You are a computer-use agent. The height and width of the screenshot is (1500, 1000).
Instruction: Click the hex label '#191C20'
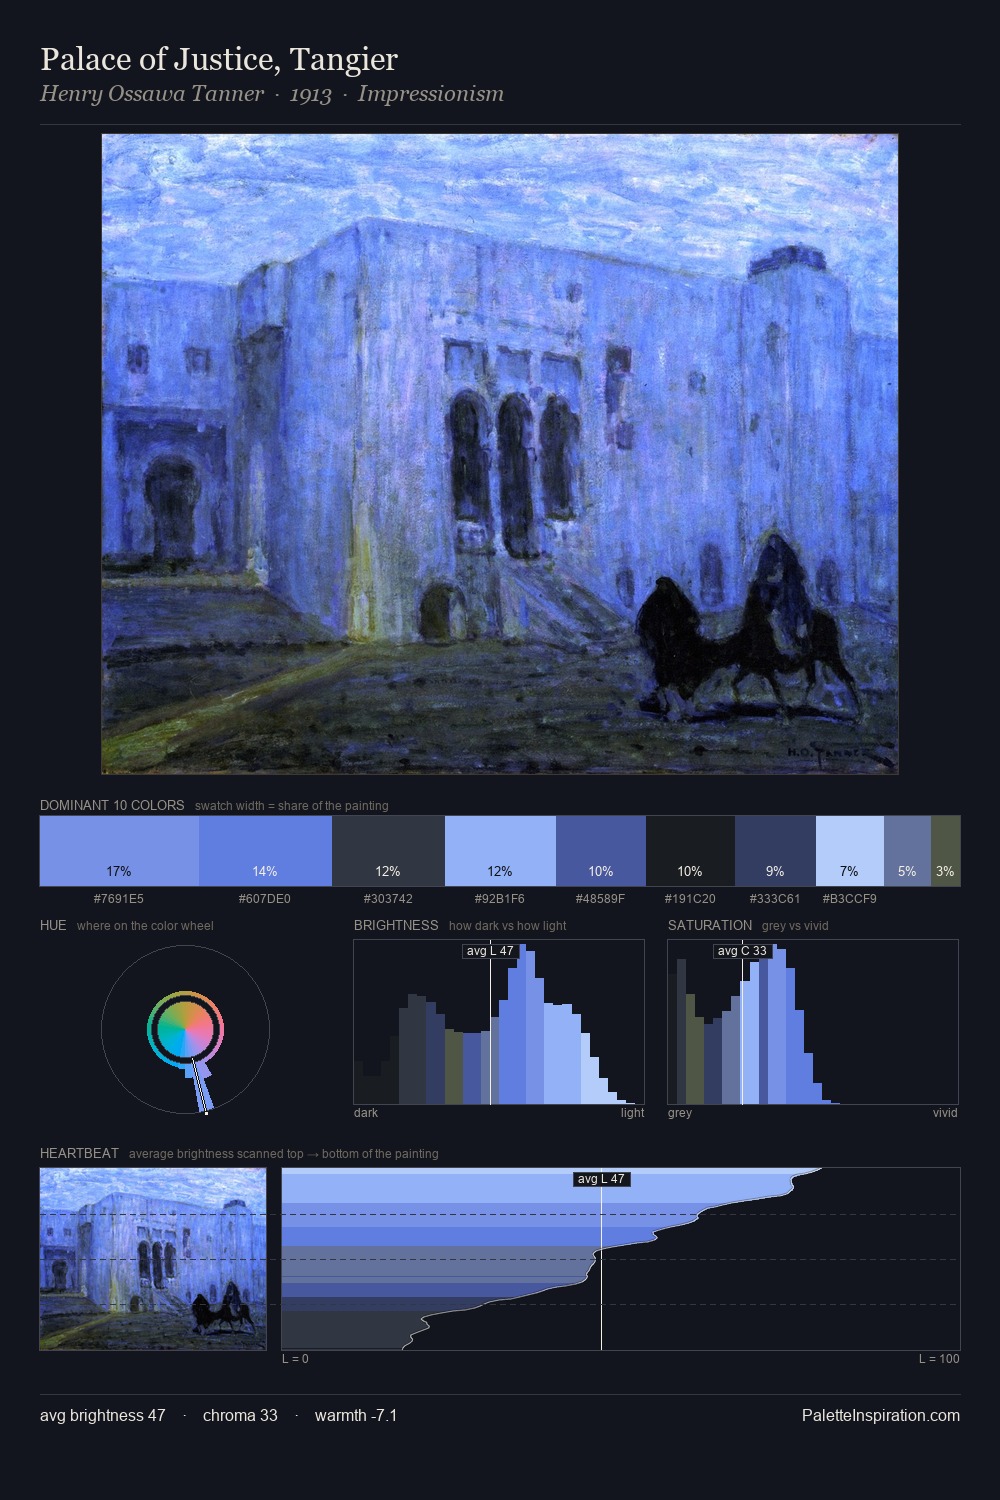[x=690, y=899]
